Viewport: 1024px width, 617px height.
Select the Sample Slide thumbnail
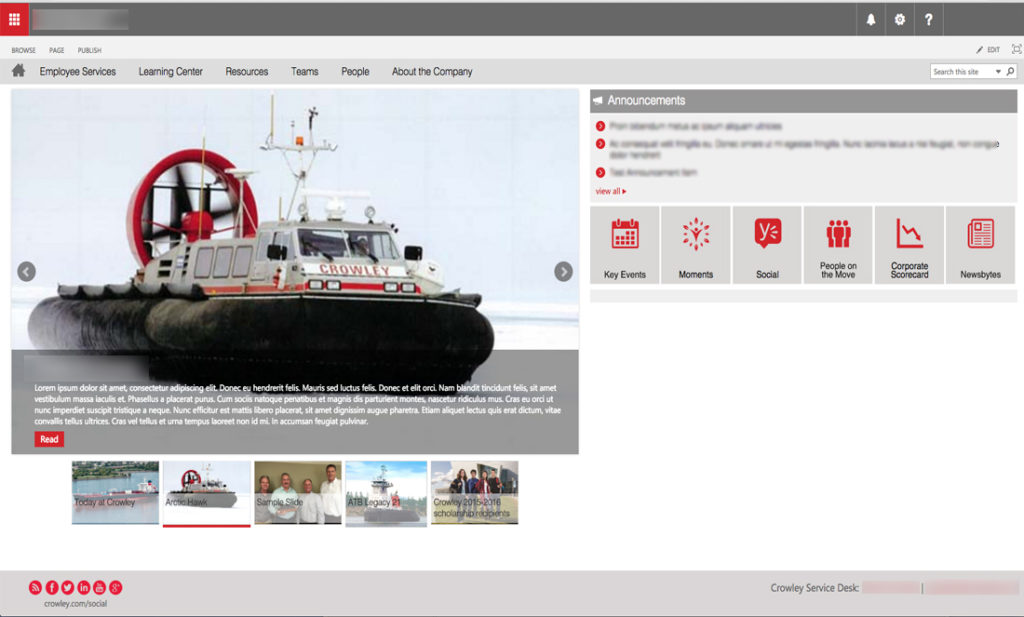tap(298, 492)
